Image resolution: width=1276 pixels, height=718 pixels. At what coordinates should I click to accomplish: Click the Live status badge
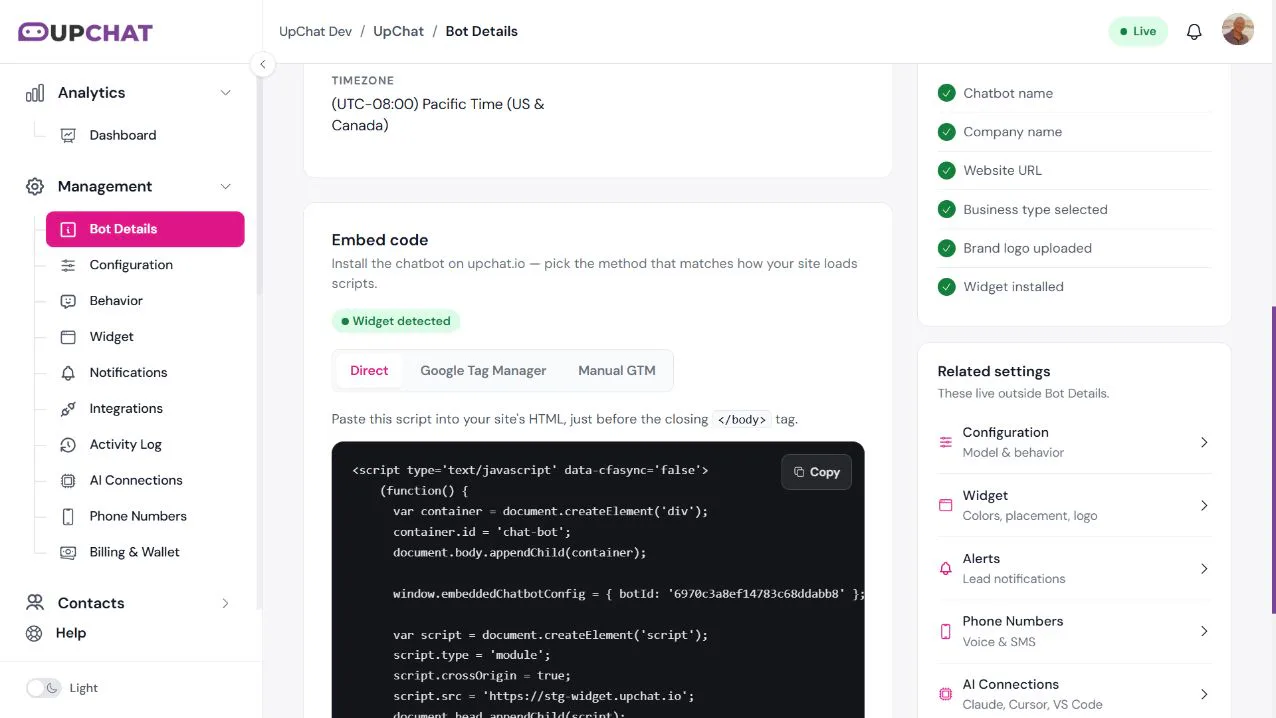point(1138,31)
